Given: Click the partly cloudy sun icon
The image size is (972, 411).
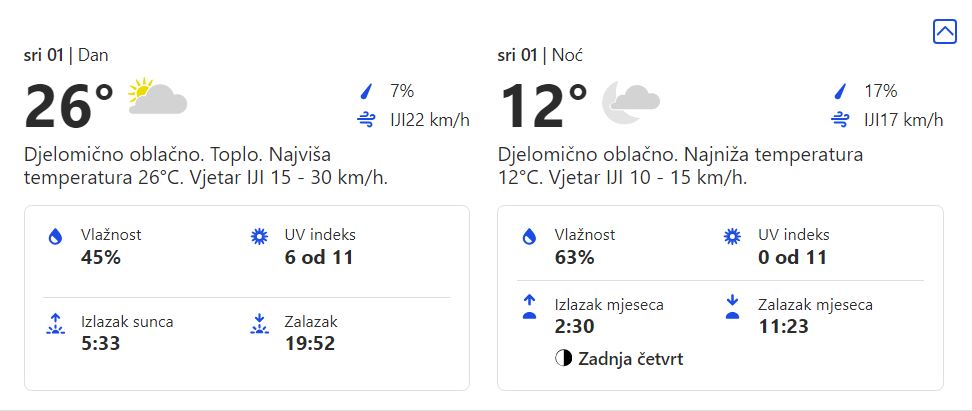Looking at the screenshot, I should pos(157,98).
